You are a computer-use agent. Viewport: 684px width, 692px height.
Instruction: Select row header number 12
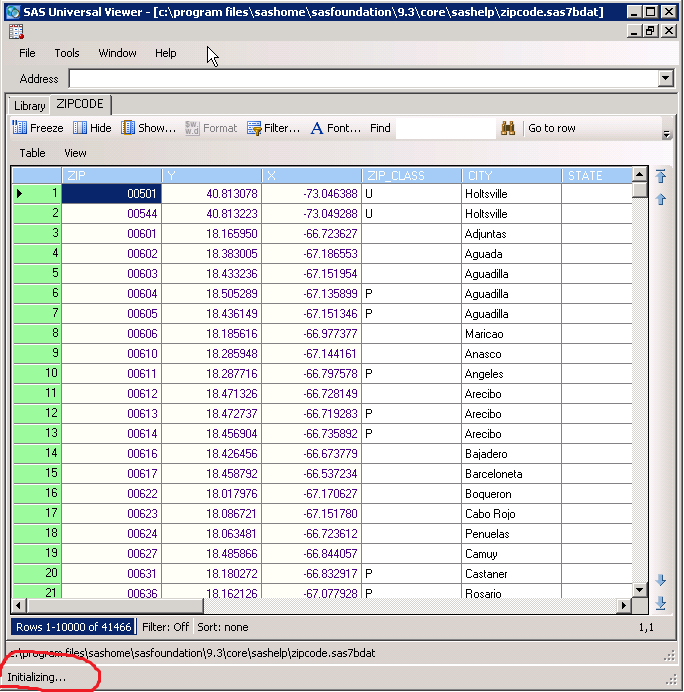pyautogui.click(x=37, y=413)
